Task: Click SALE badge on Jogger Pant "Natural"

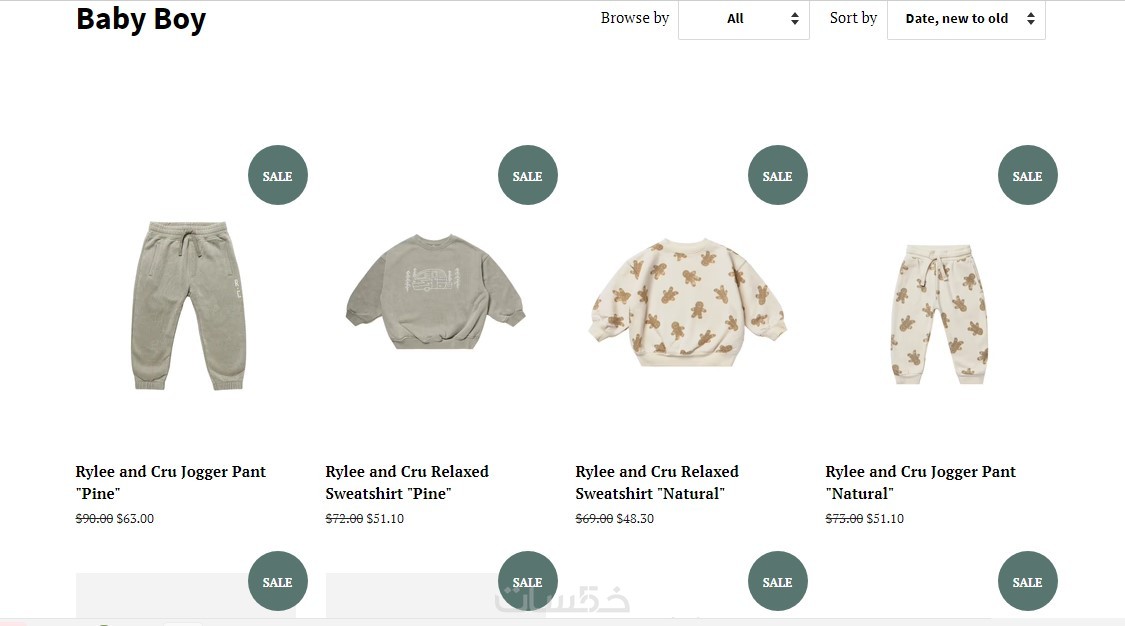Action: (1027, 175)
